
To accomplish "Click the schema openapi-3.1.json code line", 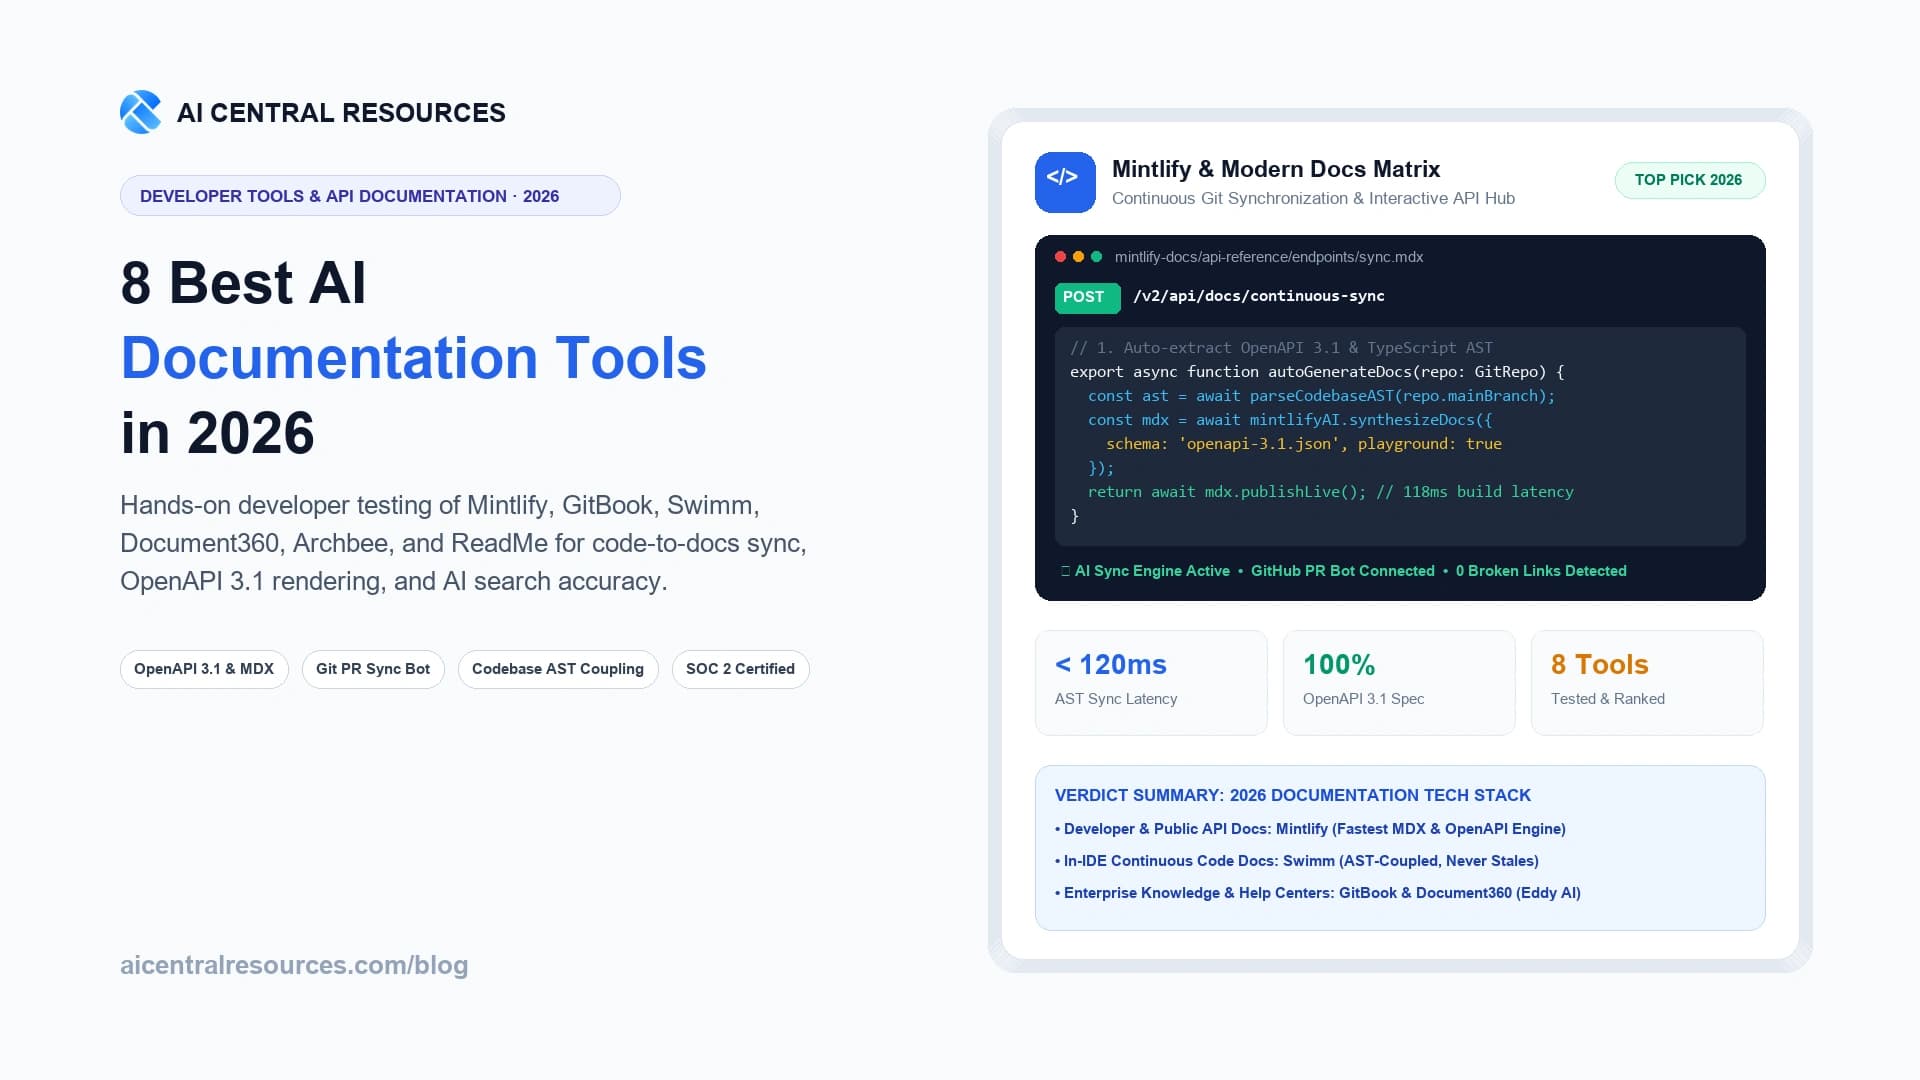I will (x=1304, y=444).
